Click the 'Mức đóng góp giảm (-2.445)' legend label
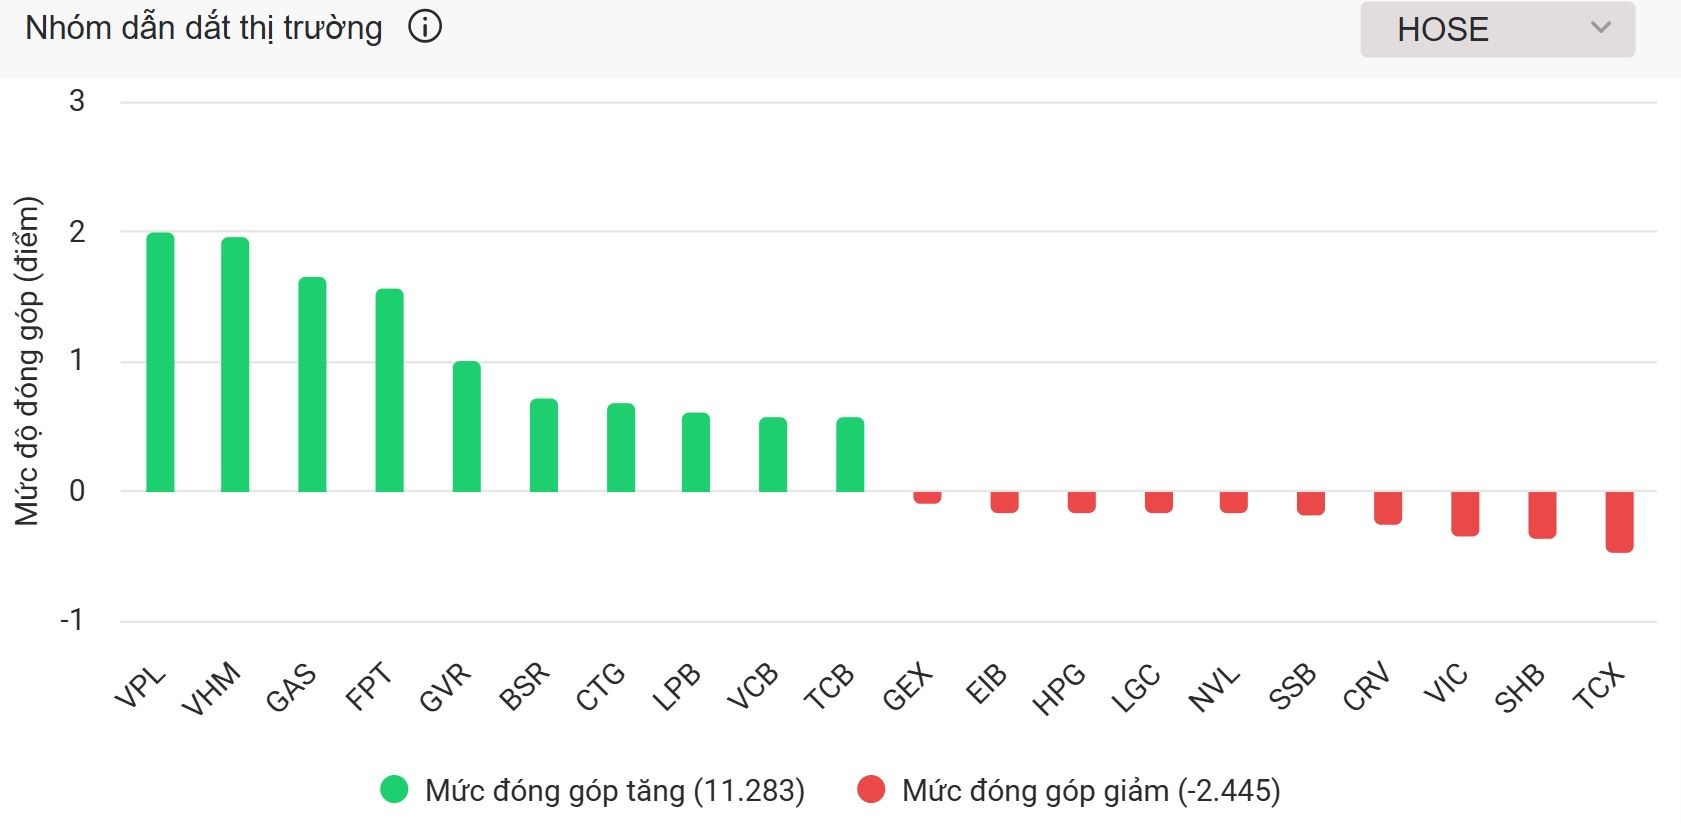This screenshot has width=1681, height=824. (1090, 790)
